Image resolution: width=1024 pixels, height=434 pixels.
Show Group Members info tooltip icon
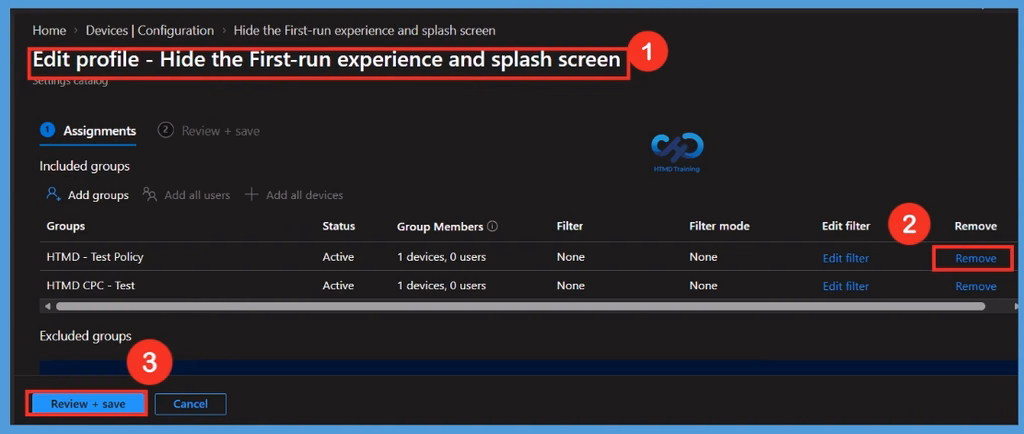pos(492,226)
